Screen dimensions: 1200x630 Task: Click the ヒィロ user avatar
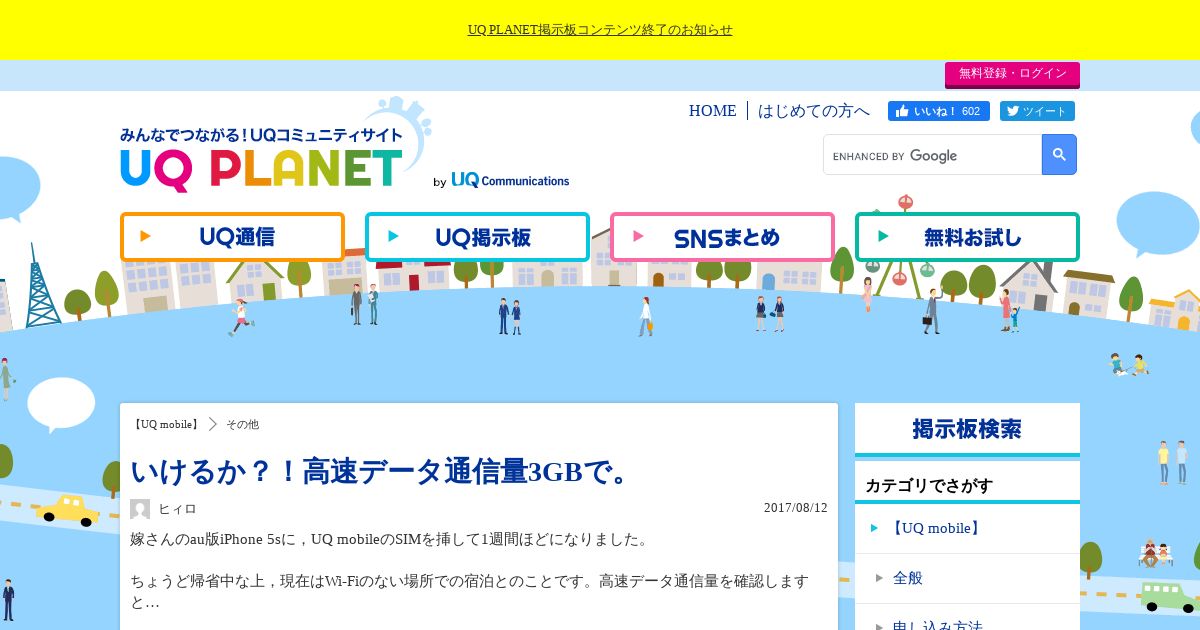pos(140,509)
